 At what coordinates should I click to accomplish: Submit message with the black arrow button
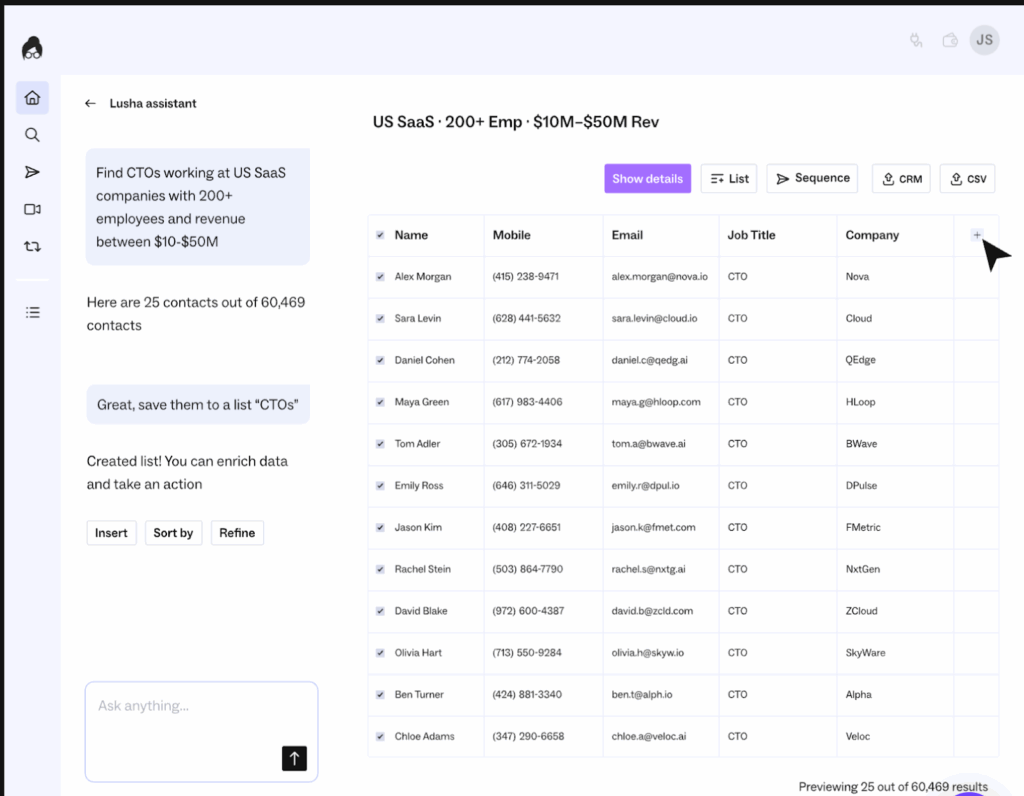pyautogui.click(x=294, y=758)
